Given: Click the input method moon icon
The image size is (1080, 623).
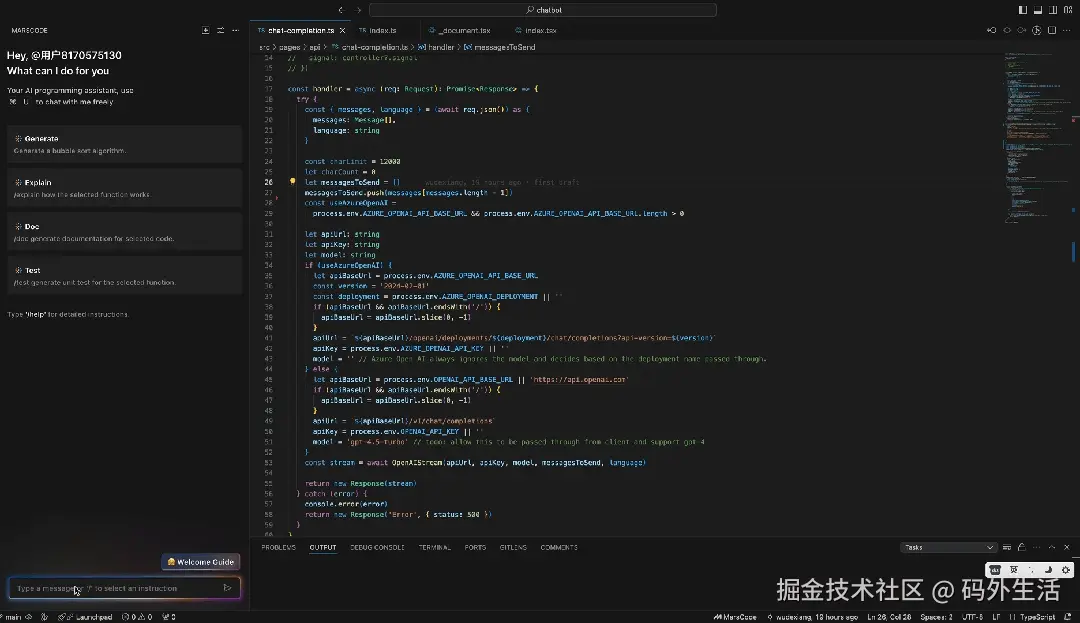Looking at the screenshot, I should point(1048,569).
